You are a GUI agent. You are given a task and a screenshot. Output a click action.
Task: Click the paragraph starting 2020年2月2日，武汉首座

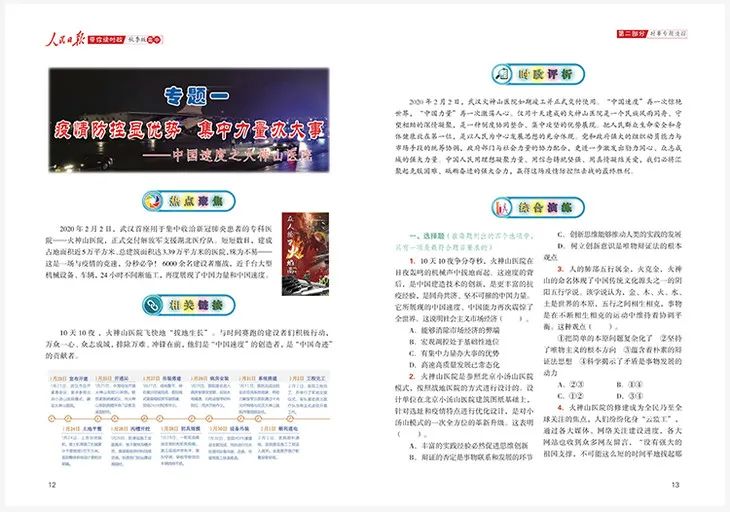tap(159, 252)
